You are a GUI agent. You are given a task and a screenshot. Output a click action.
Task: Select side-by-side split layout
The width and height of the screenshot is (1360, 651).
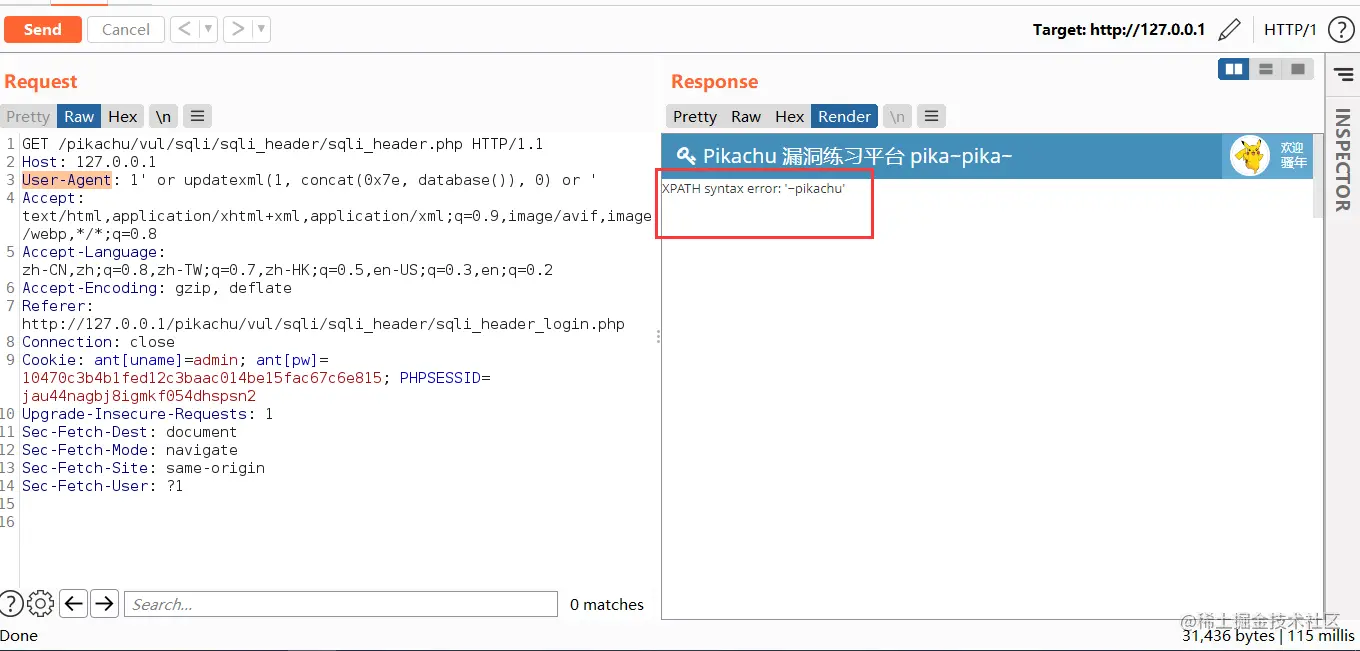pos(1233,69)
